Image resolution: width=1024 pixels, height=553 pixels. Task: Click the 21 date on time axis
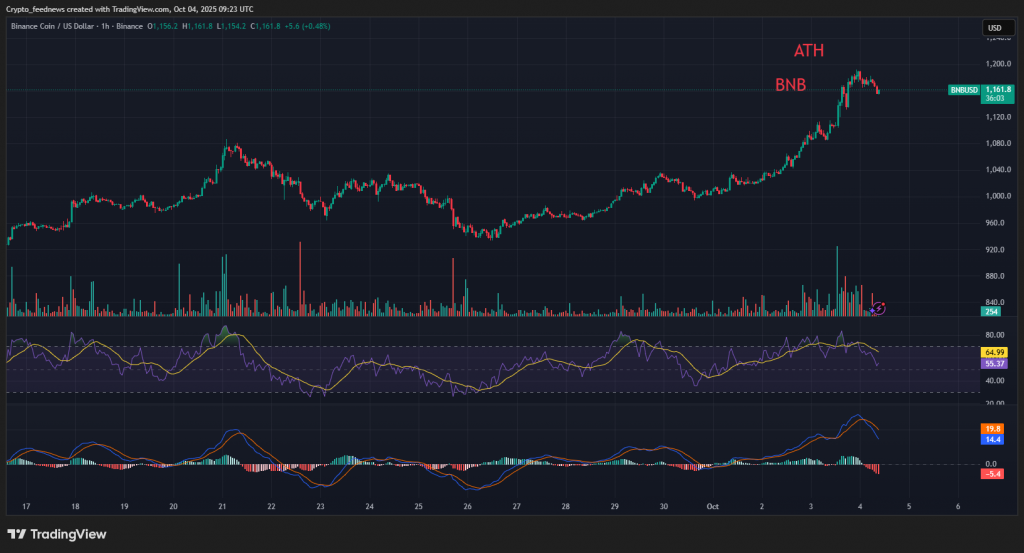pos(222,506)
